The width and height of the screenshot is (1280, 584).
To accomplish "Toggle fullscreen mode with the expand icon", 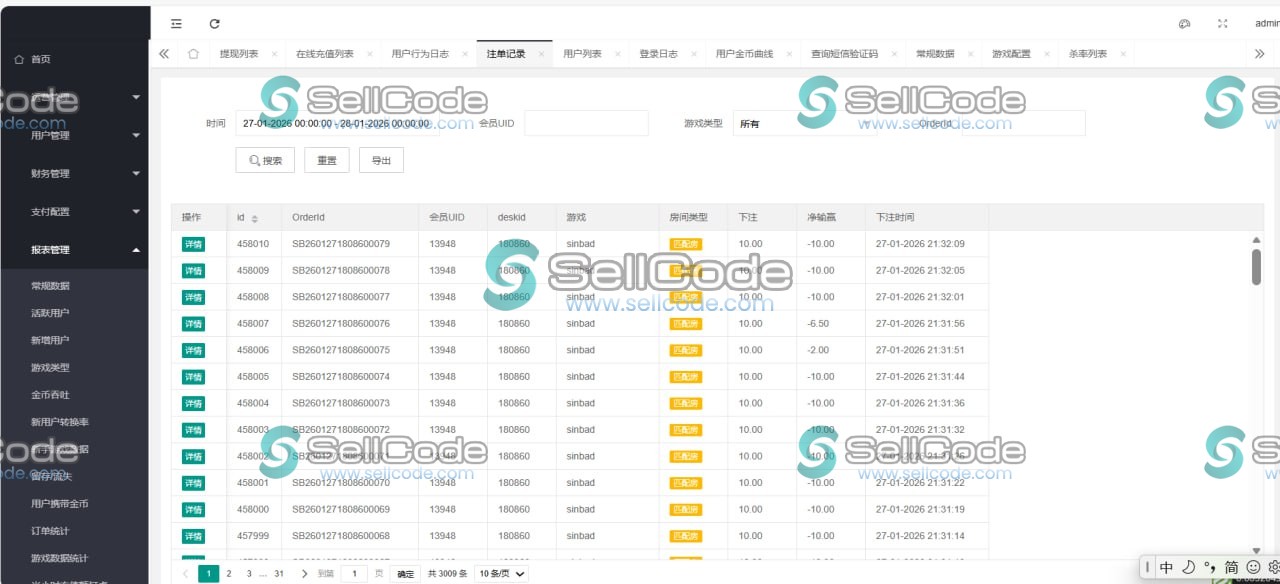I will [x=1222, y=23].
